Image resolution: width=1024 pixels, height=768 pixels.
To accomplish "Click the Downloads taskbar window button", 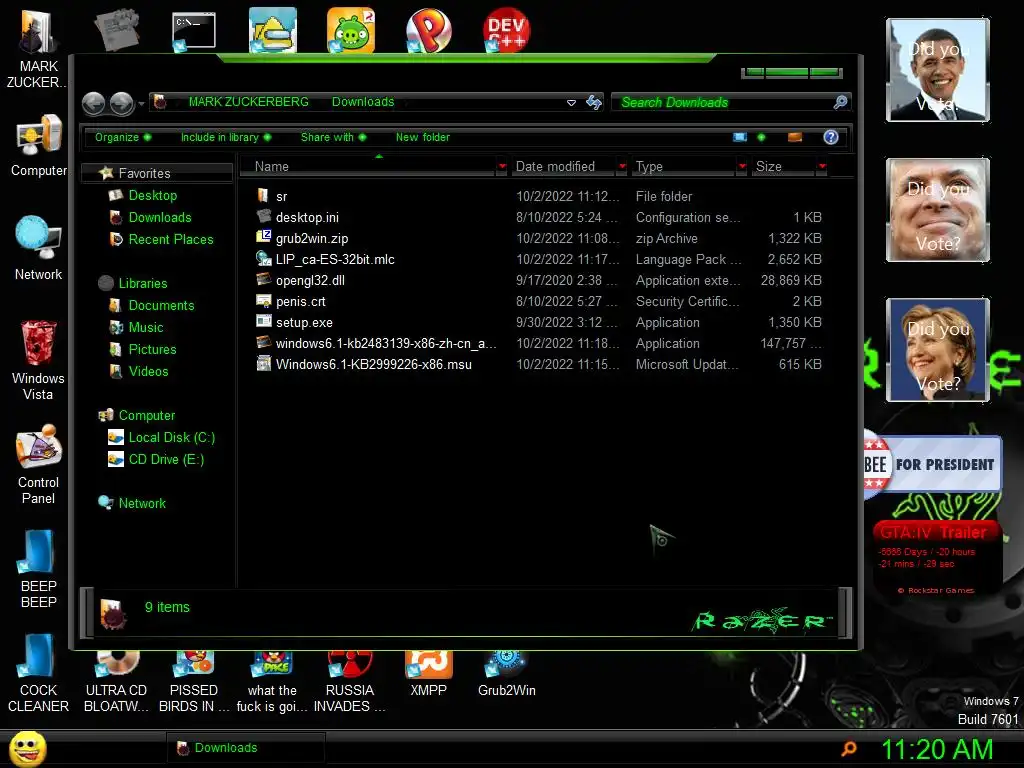I will coord(246,748).
